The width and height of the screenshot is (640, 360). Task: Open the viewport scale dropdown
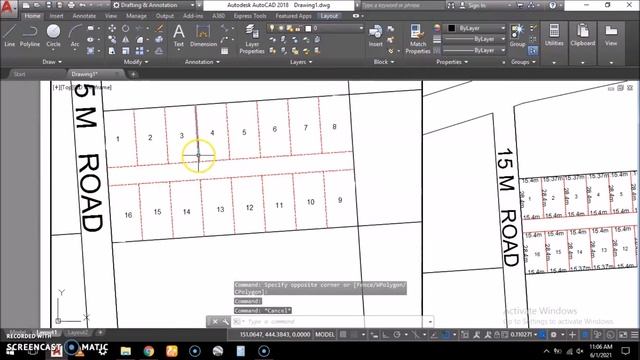pyautogui.click(x=524, y=335)
